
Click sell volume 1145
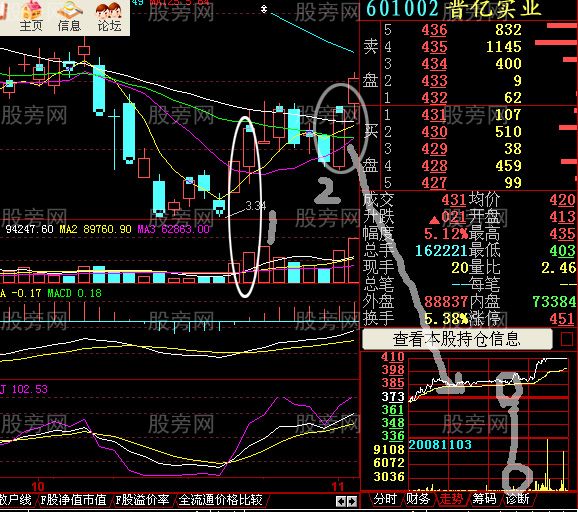click(x=504, y=47)
